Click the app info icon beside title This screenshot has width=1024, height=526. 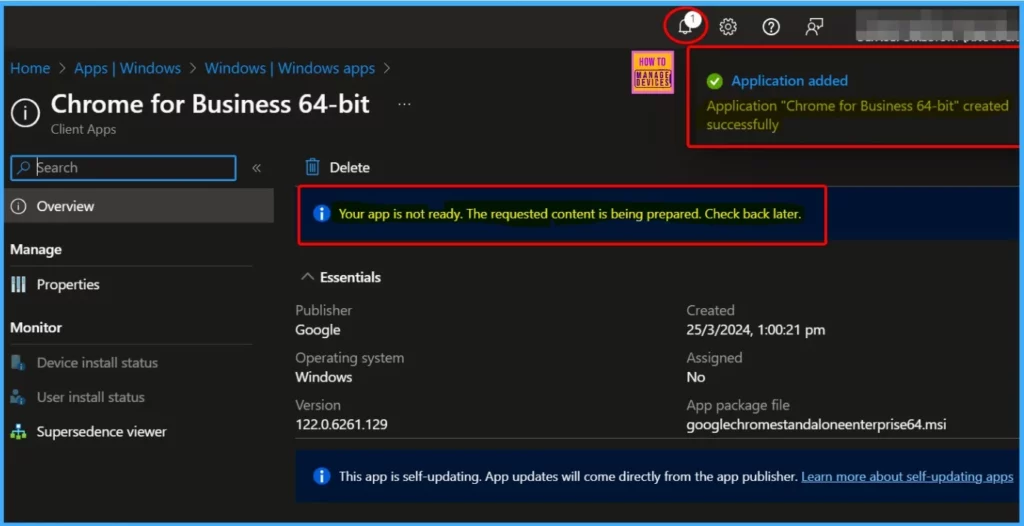click(25, 112)
